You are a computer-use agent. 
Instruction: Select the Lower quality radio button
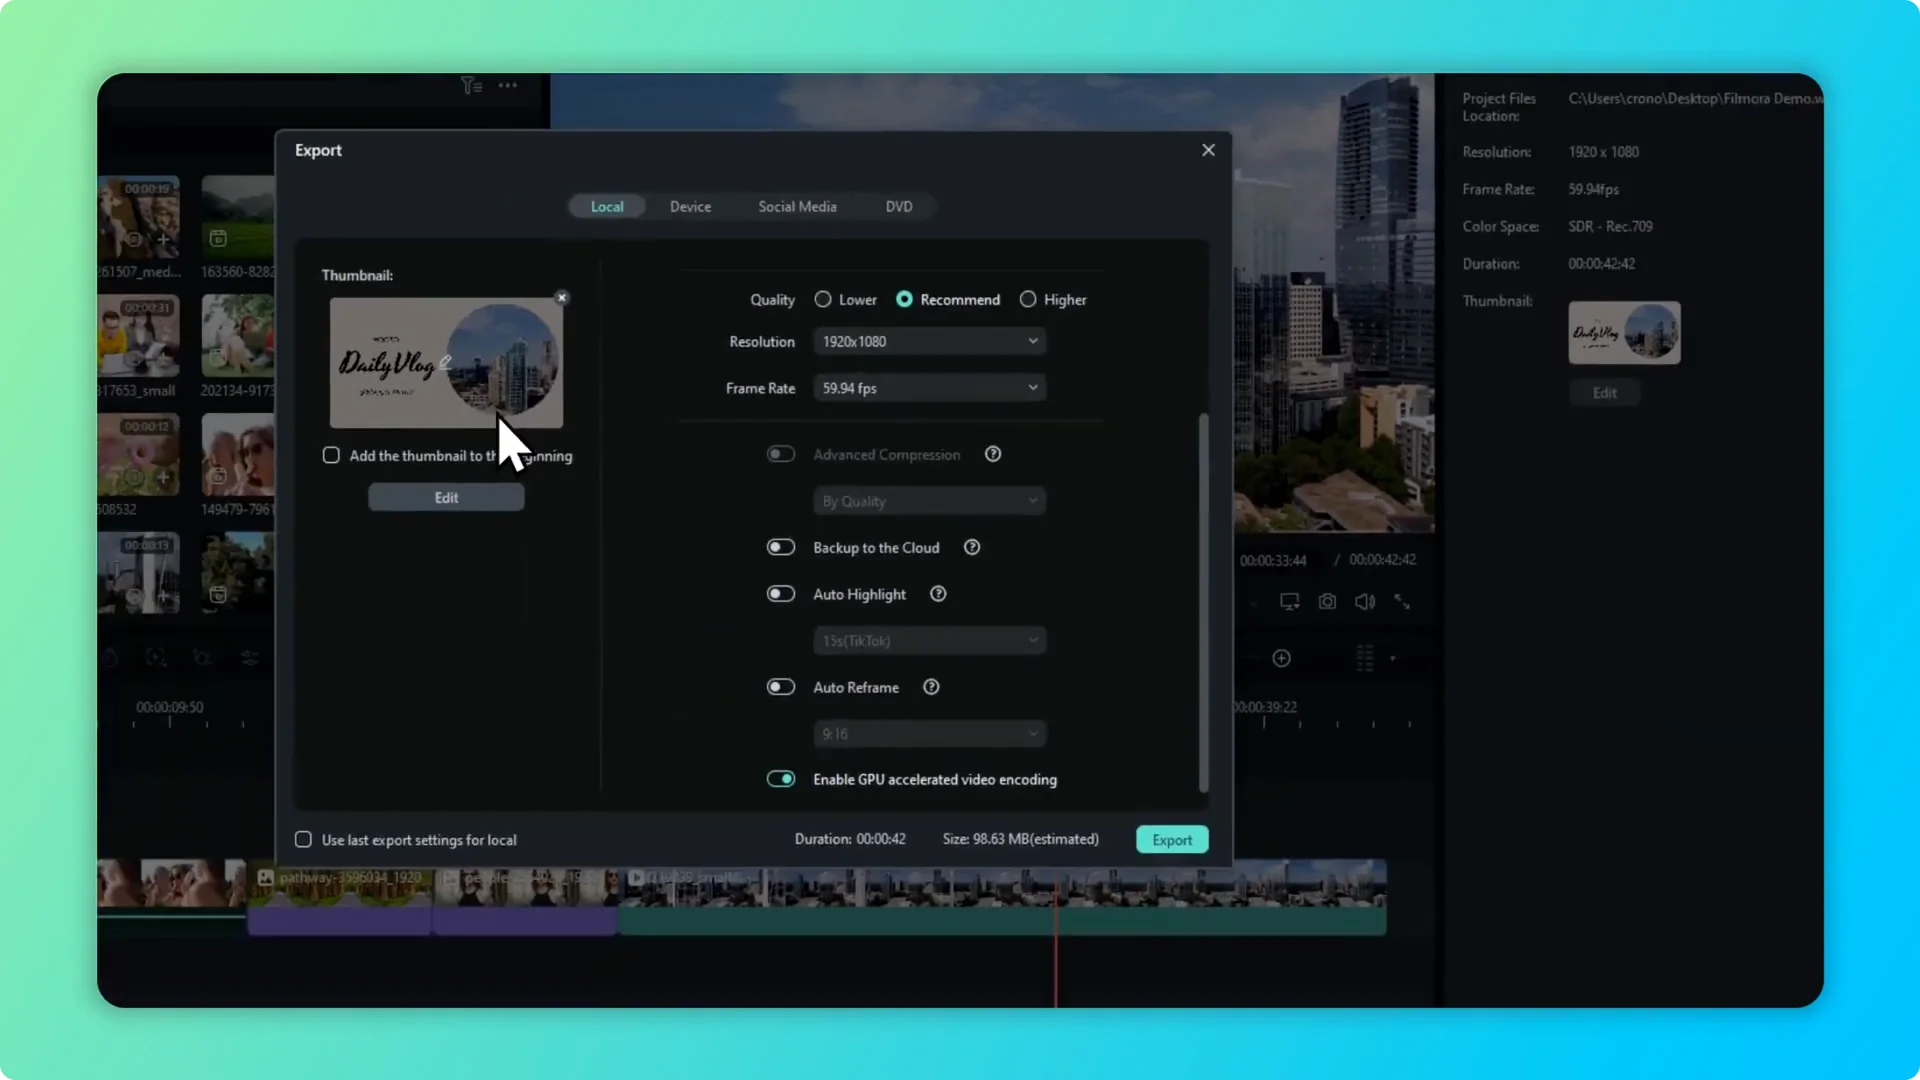tap(823, 299)
